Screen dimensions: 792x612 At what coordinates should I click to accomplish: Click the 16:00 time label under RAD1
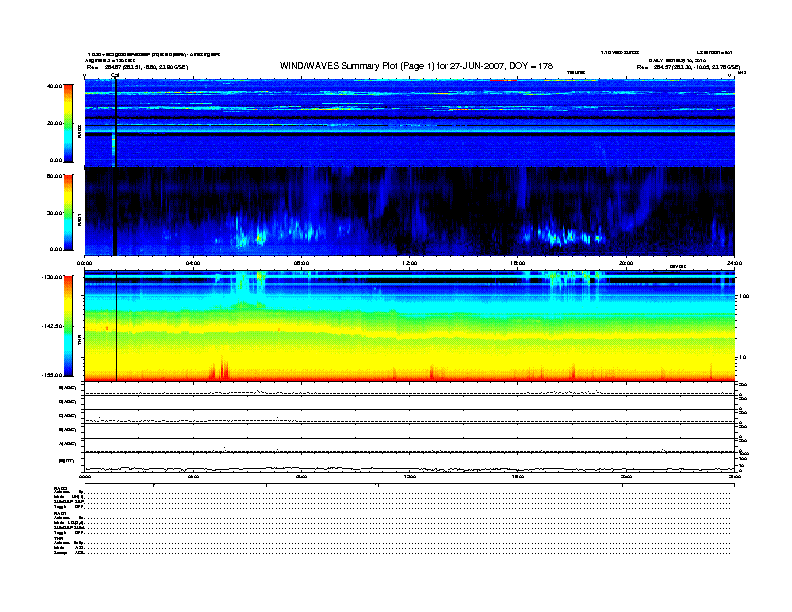tap(517, 263)
